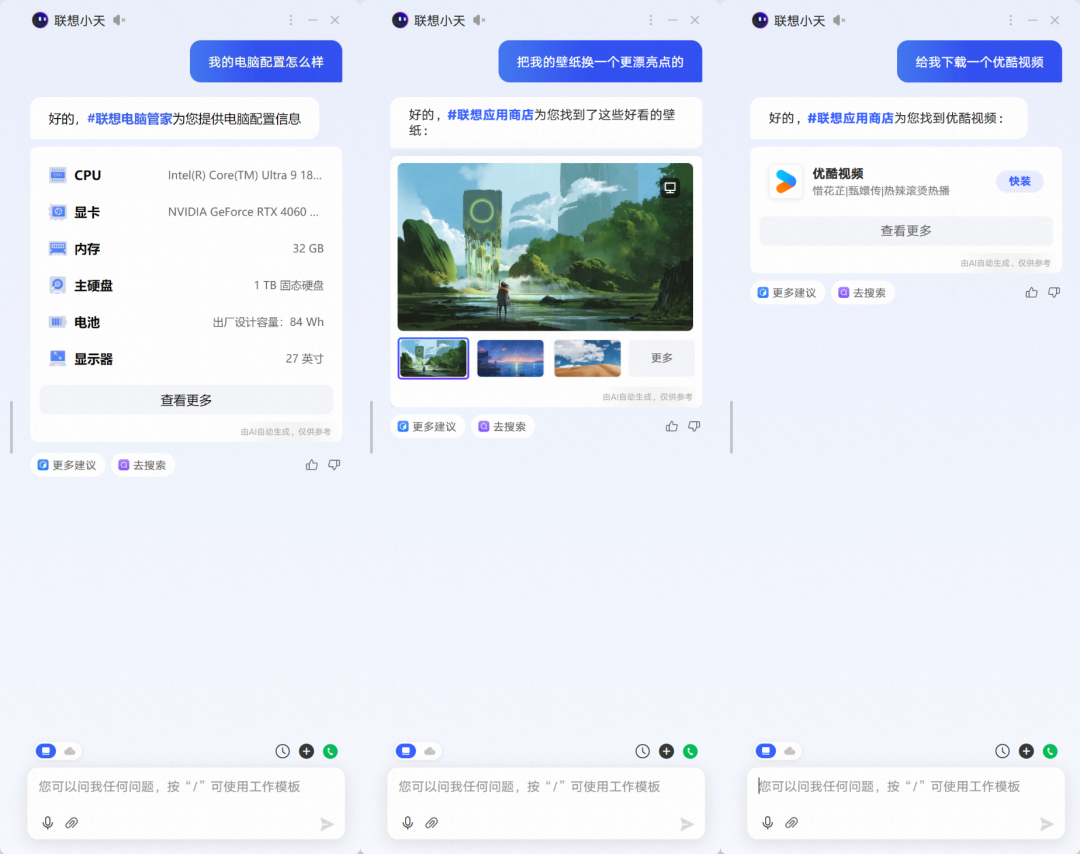1080x854 pixels.
Task: Click the CPU row icon in the configuration card
Action: coord(60,174)
